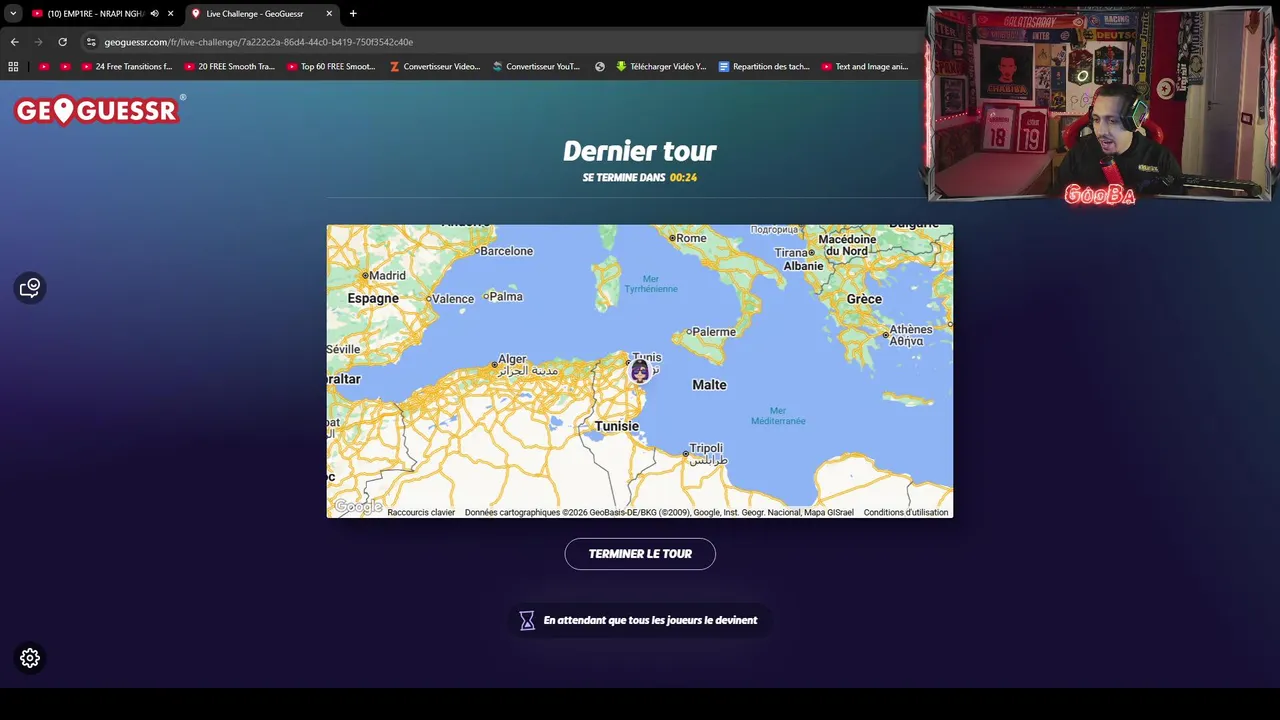The height and width of the screenshot is (720, 1280).
Task: Click the 'Mer Méditerranée' sea label
Action: point(778,416)
